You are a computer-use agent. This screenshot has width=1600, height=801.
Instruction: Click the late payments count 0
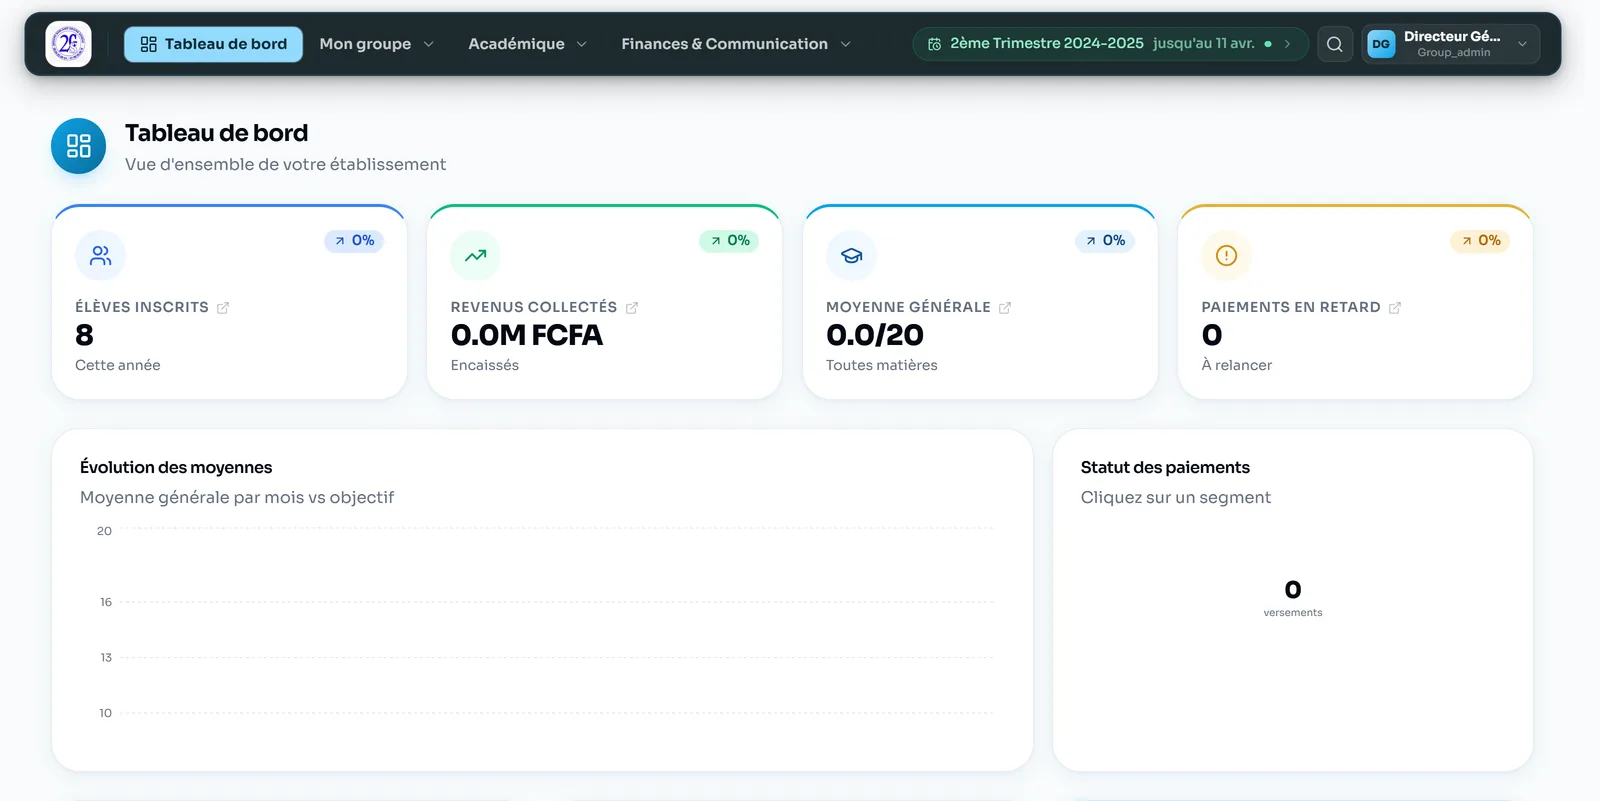(x=1212, y=335)
